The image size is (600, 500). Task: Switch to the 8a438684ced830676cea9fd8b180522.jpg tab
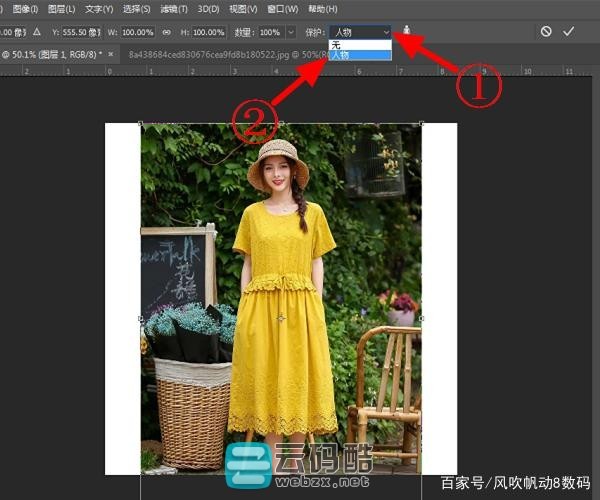[220, 54]
